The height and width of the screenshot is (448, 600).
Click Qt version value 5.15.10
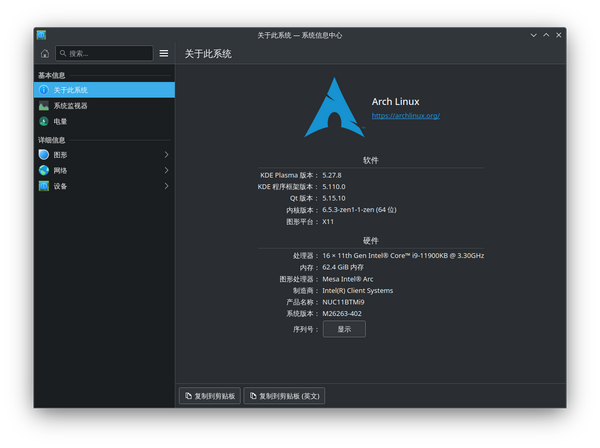point(334,198)
